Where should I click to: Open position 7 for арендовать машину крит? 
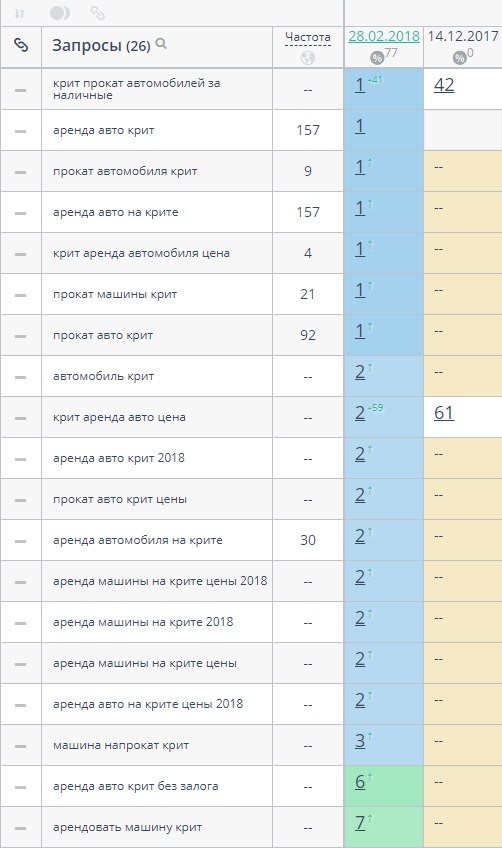[360, 823]
